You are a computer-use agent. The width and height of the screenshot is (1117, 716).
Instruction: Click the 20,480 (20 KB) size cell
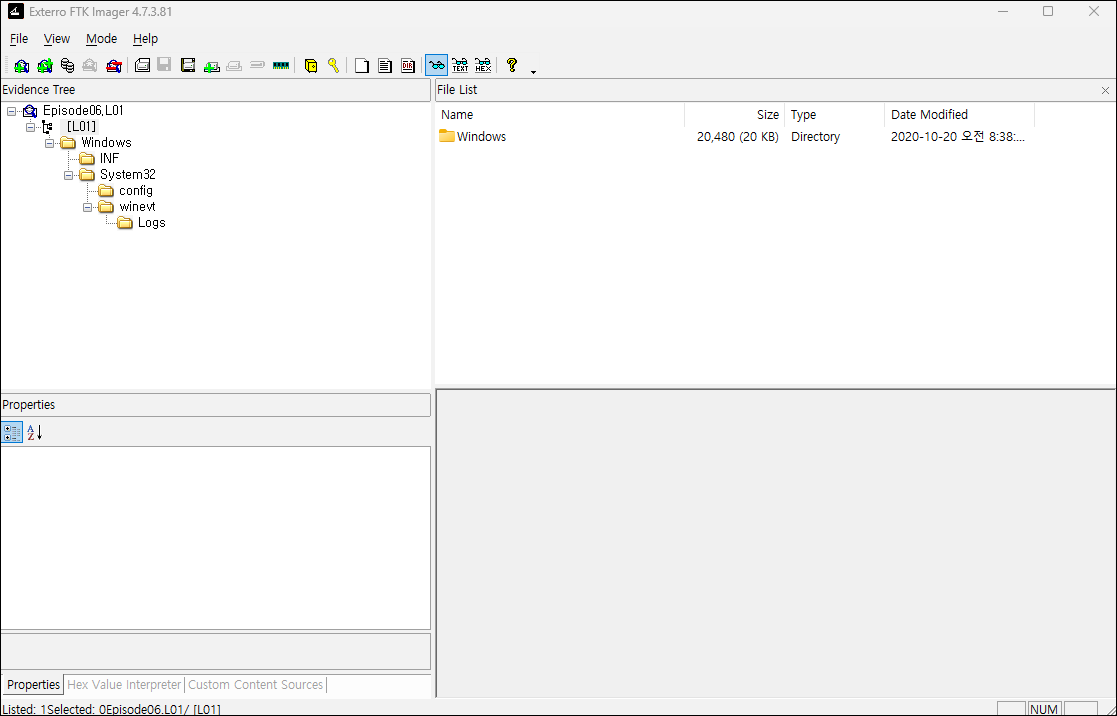click(737, 137)
